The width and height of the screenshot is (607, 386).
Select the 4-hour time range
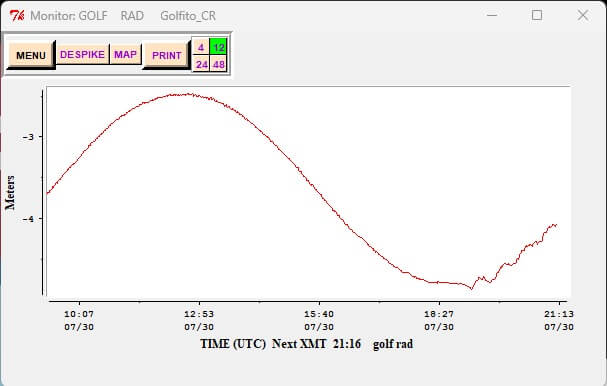coord(201,47)
